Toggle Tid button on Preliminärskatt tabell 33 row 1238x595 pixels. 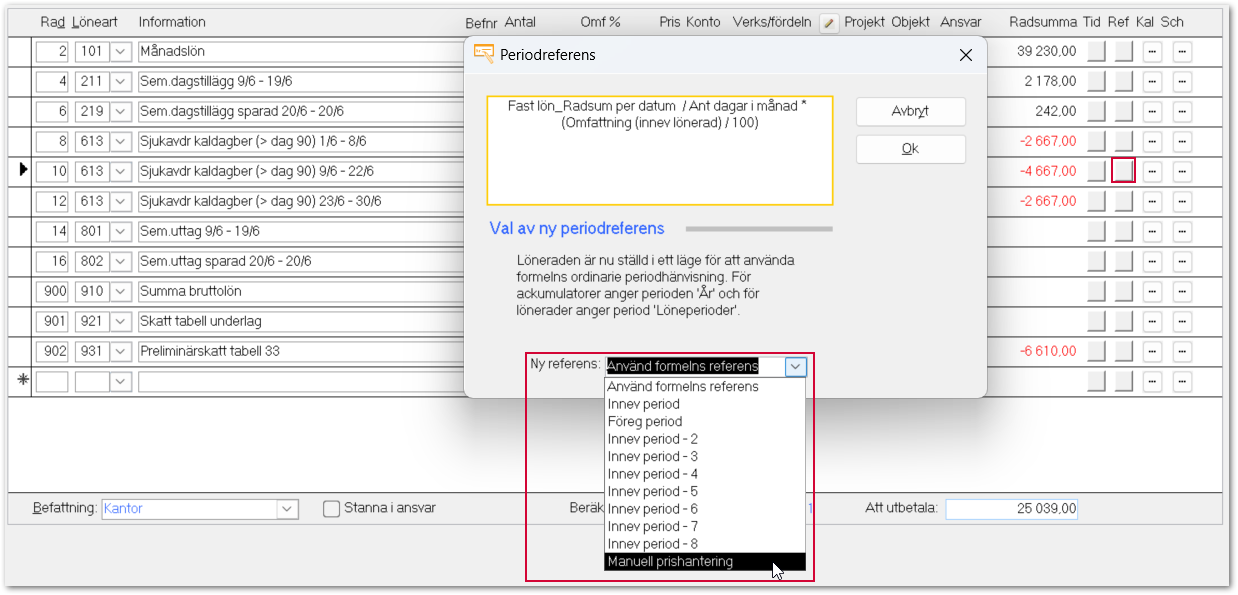[x=1097, y=351]
